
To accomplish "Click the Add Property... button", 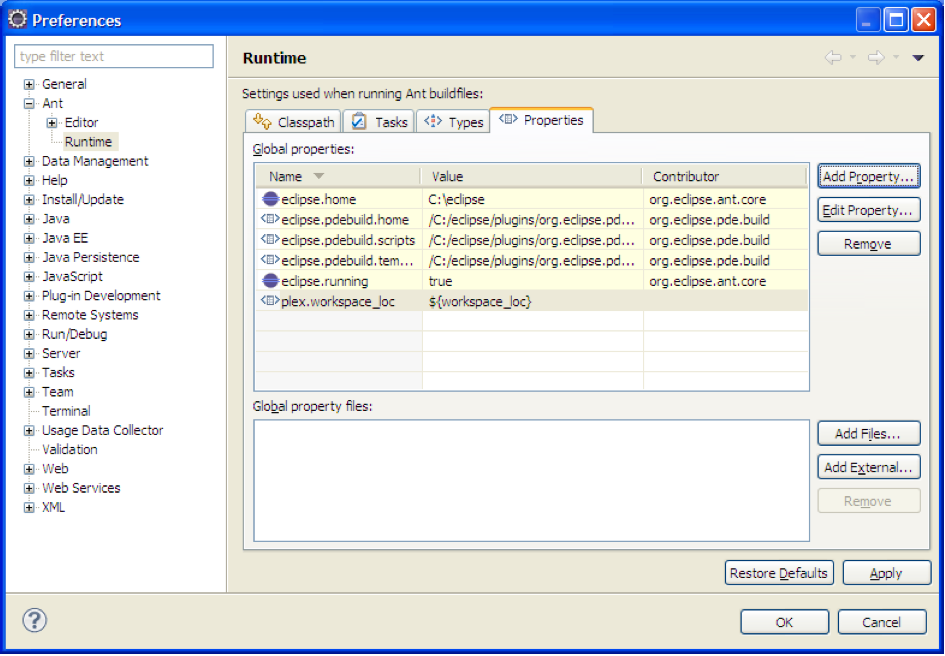I will [868, 176].
